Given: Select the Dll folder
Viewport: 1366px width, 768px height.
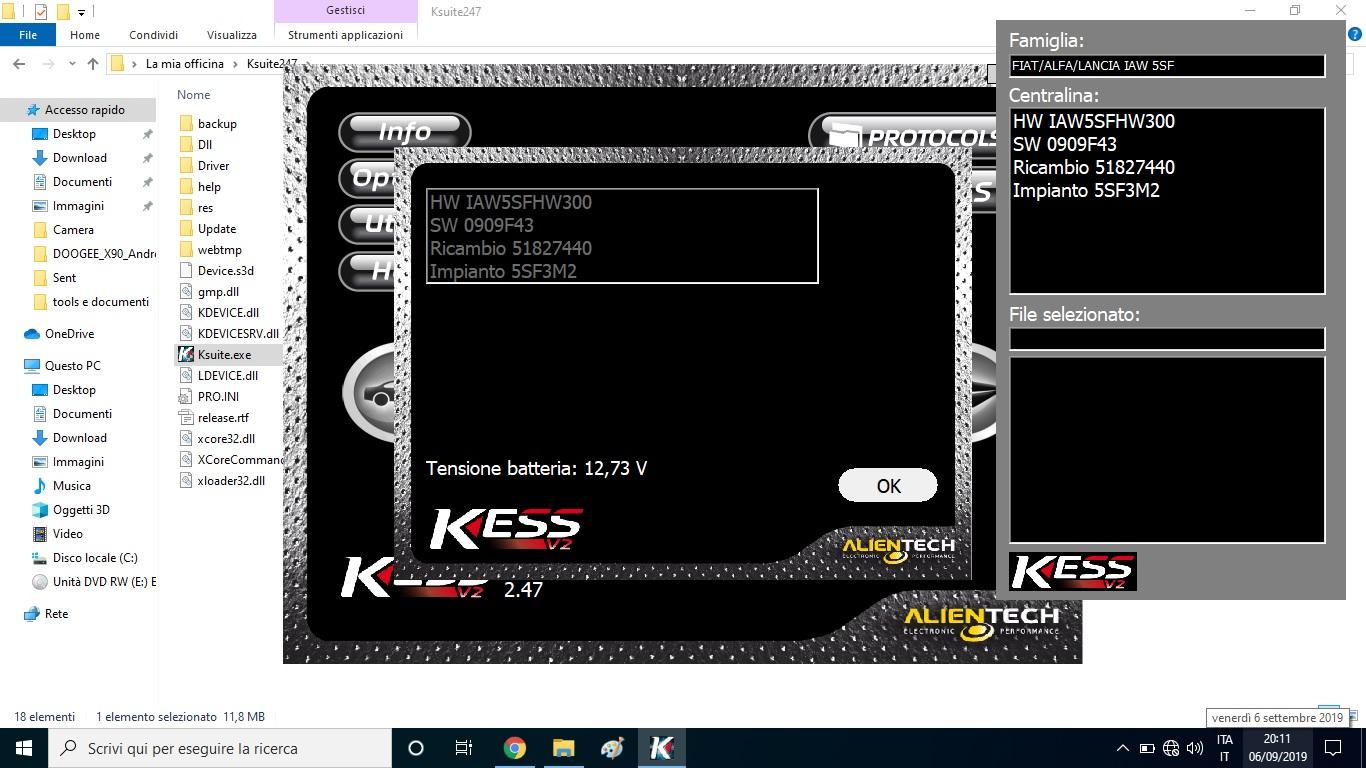Looking at the screenshot, I should coord(205,144).
